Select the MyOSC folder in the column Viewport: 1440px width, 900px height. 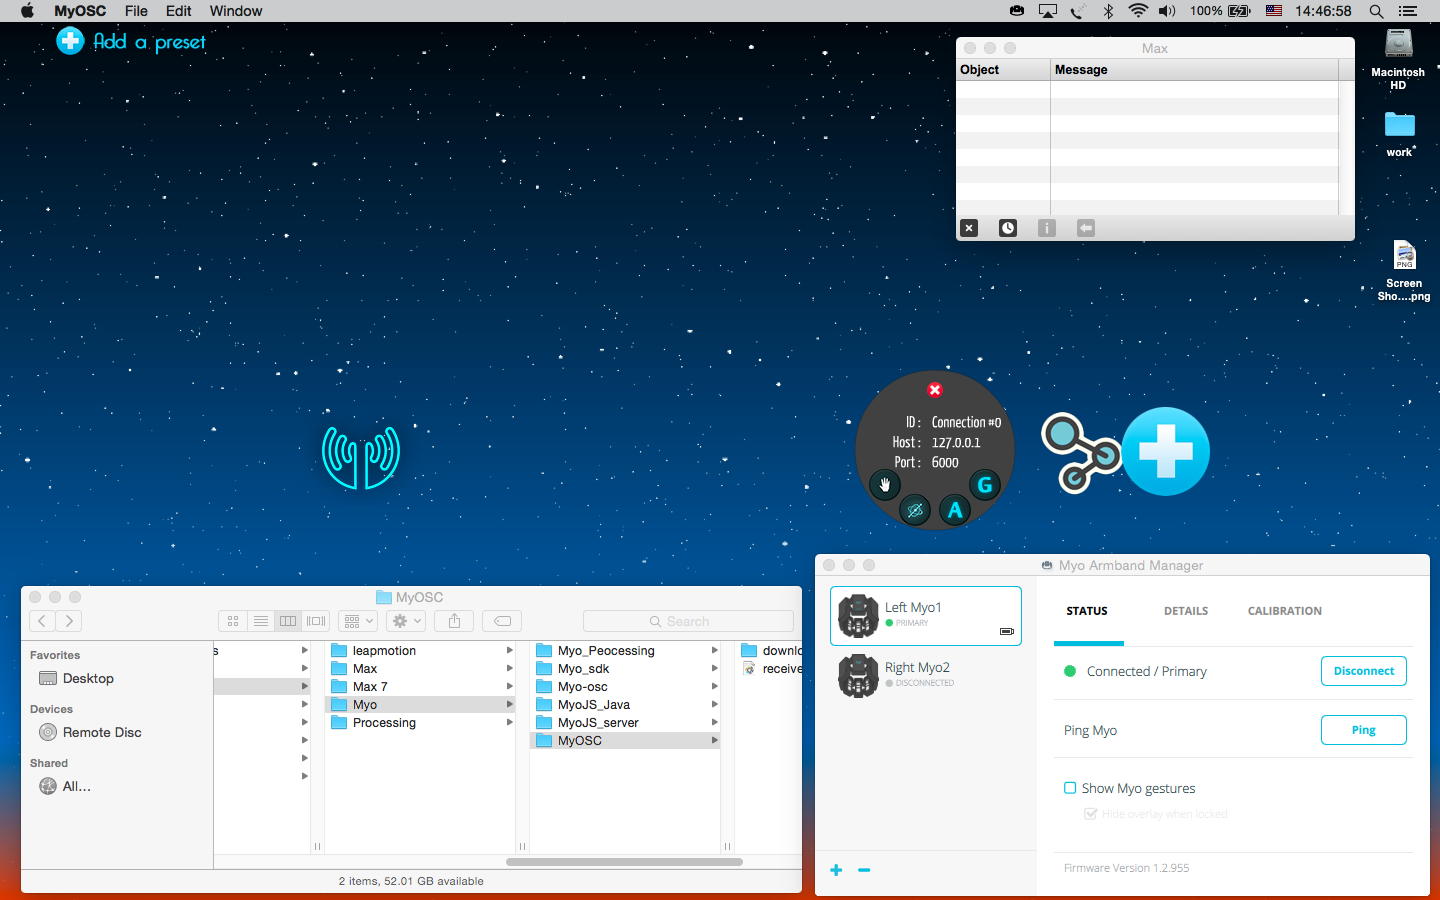point(624,741)
